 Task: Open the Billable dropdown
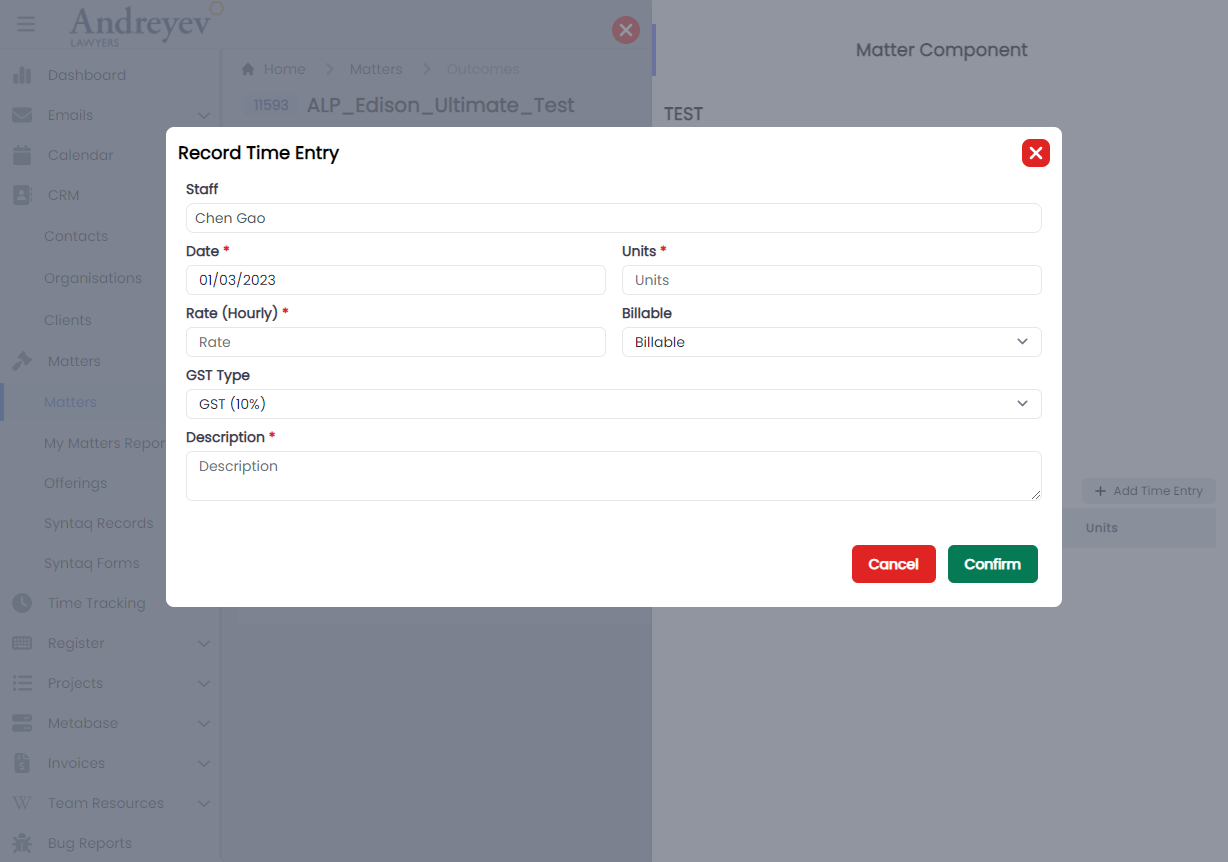tap(831, 342)
